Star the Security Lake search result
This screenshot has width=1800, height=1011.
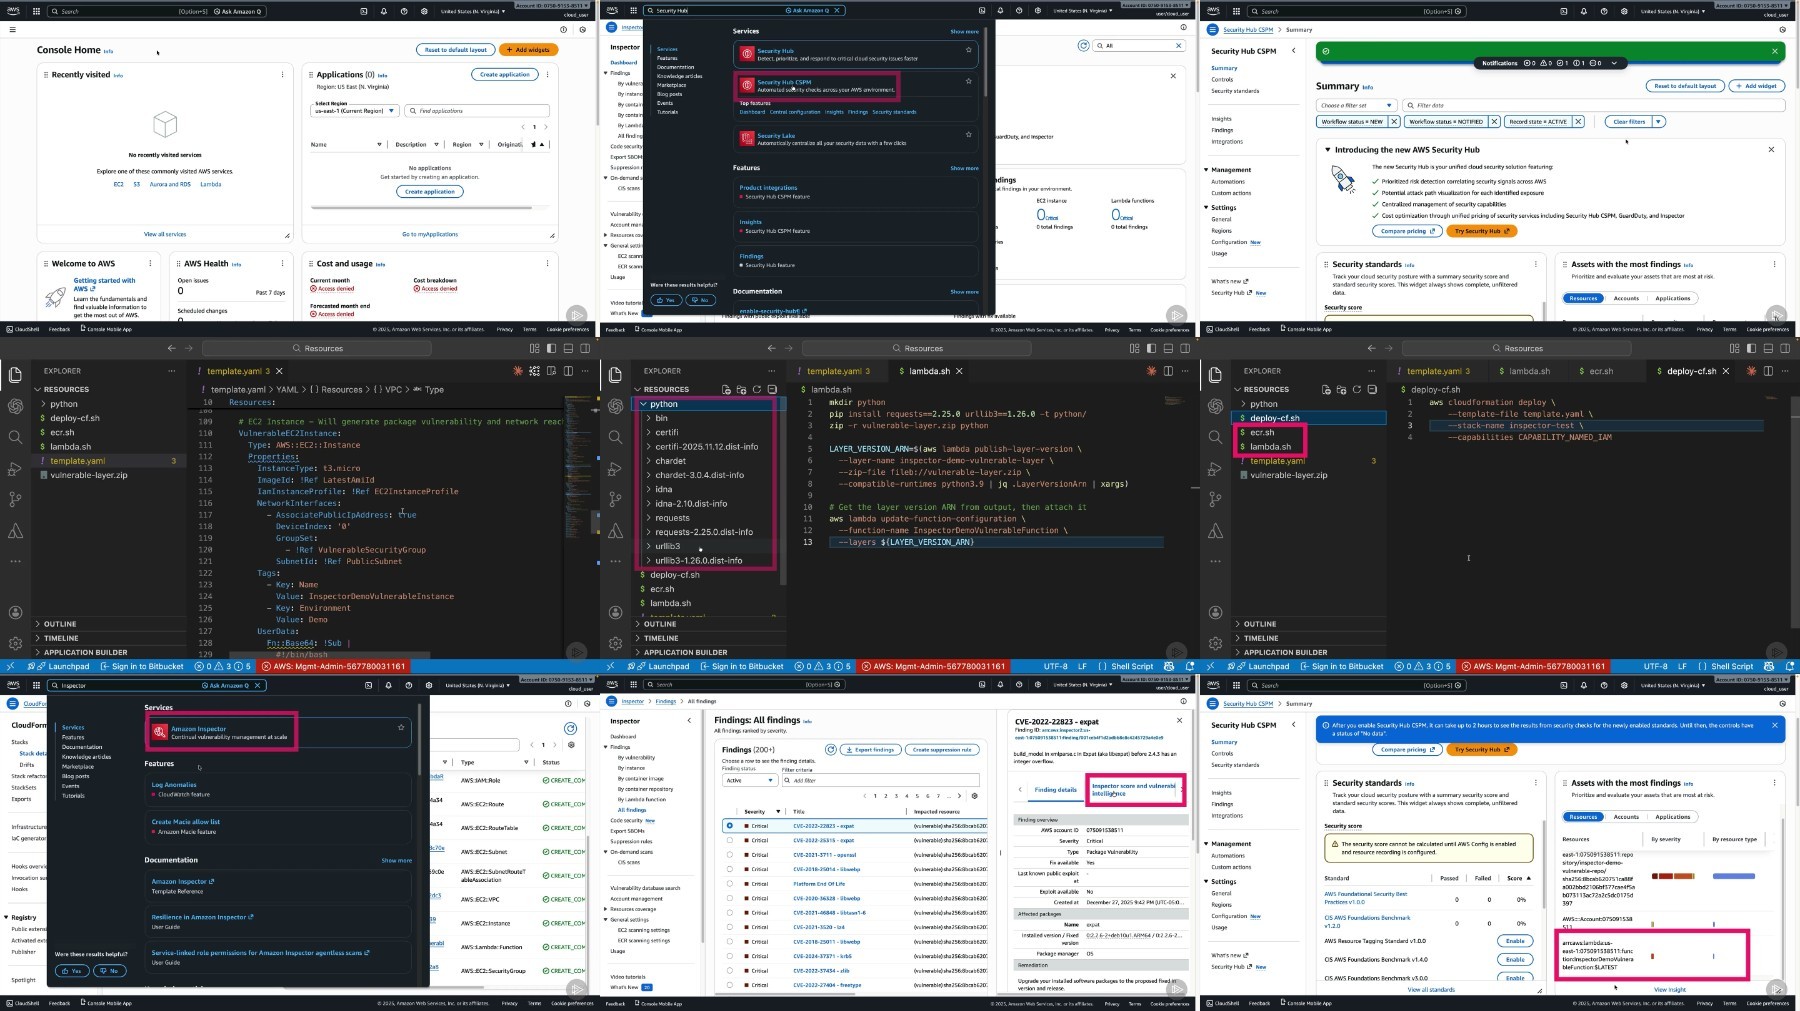(968, 134)
